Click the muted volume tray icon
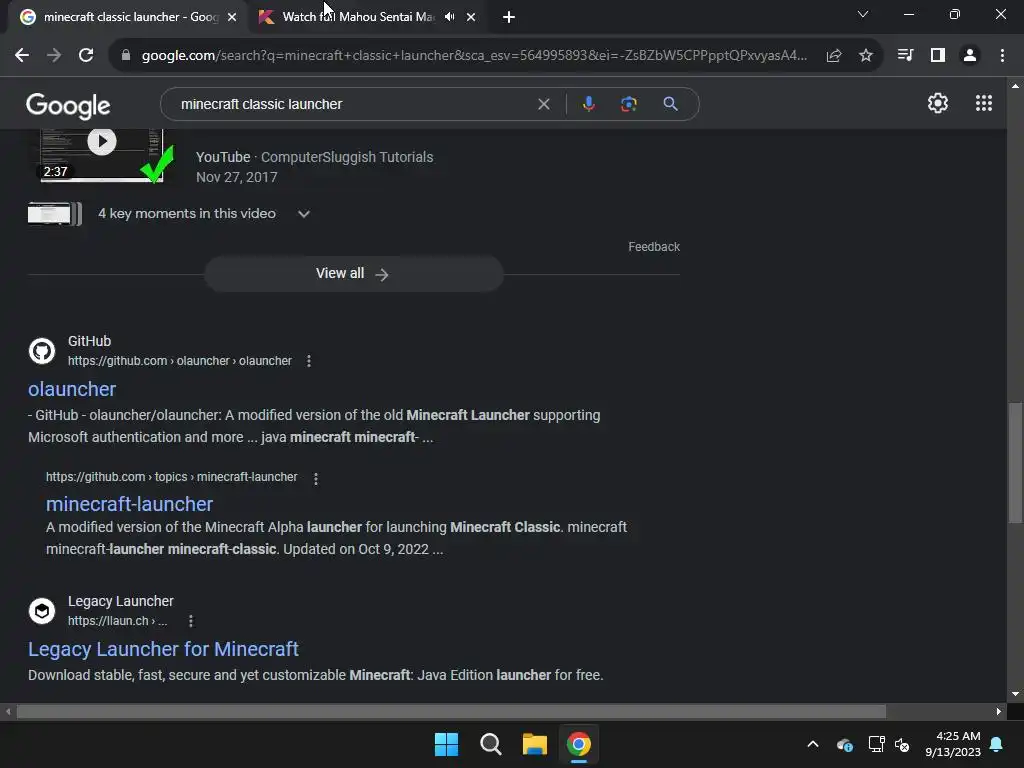Viewport: 1024px width, 768px height. pos(903,744)
